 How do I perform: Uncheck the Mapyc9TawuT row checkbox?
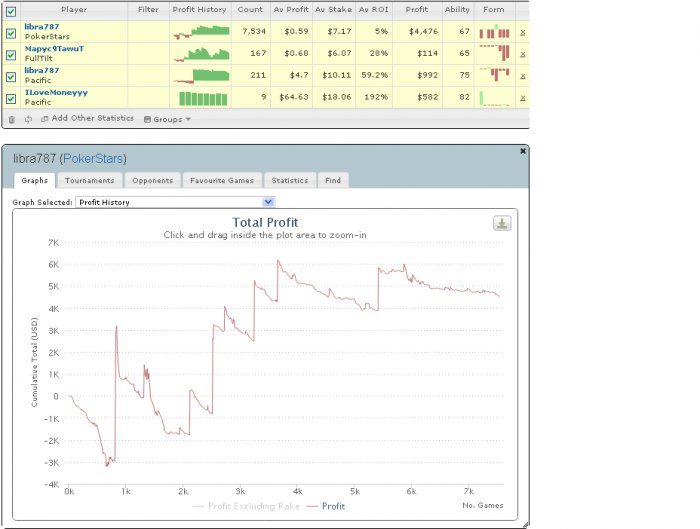click(11, 55)
